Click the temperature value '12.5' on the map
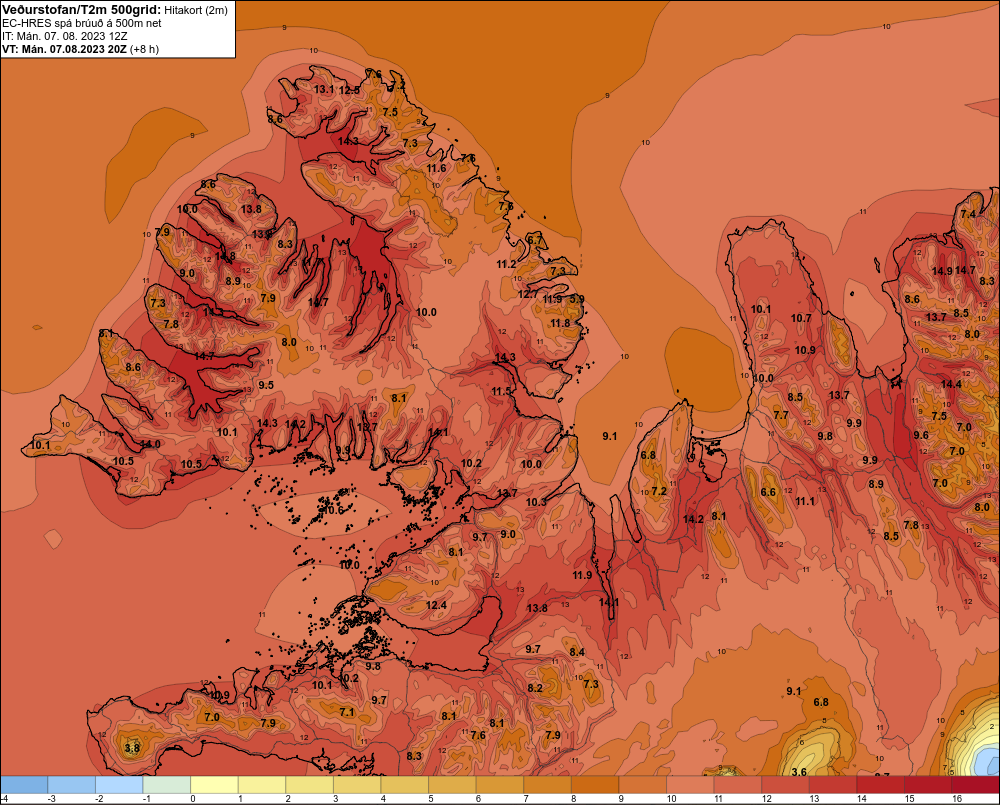Screen dimensions: 1000x805 coord(349,90)
